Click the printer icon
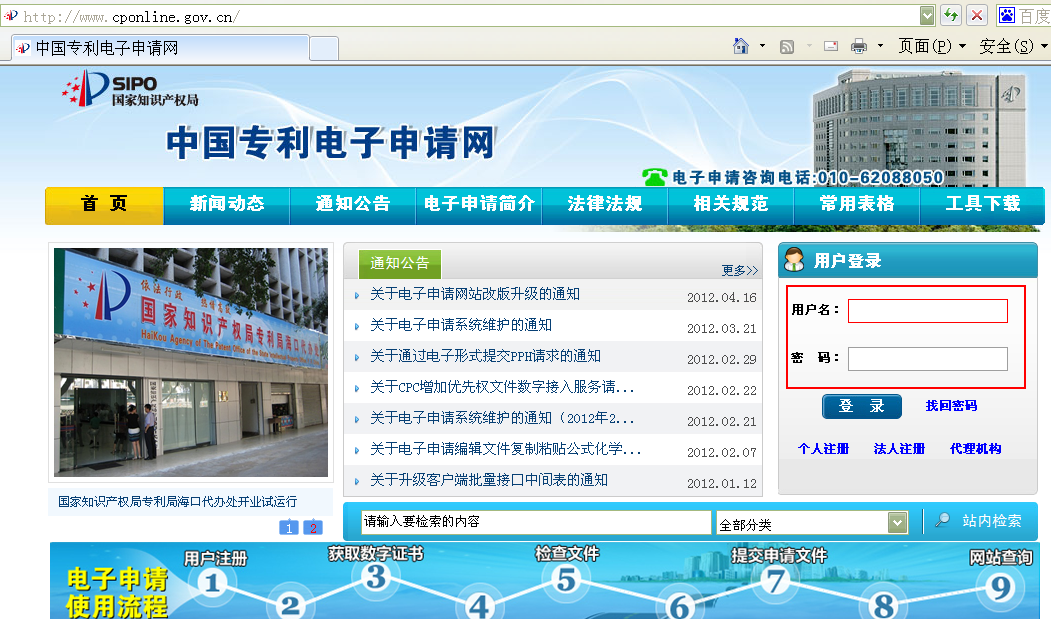The height and width of the screenshot is (619, 1051). pyautogui.click(x=859, y=46)
